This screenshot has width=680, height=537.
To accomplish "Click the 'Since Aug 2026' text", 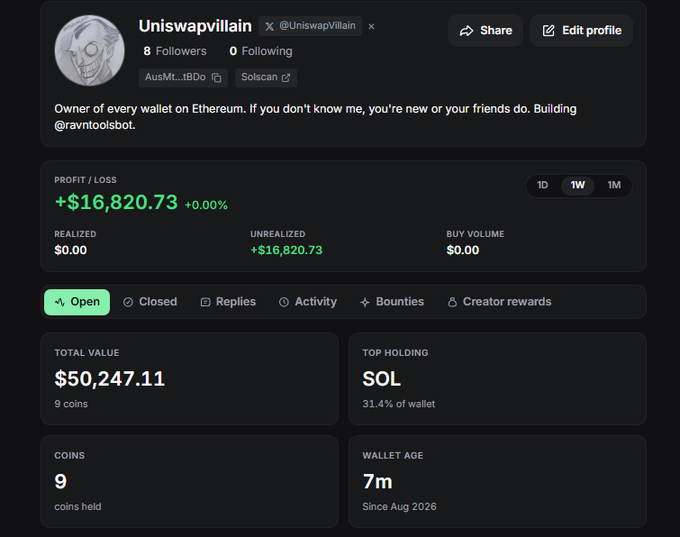I will (399, 507).
